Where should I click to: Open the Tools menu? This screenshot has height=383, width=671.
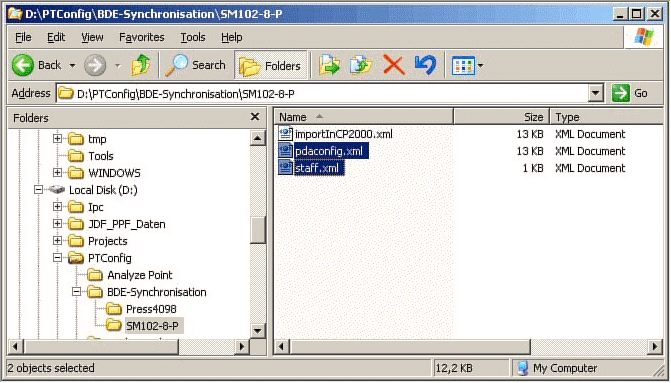tap(193, 38)
